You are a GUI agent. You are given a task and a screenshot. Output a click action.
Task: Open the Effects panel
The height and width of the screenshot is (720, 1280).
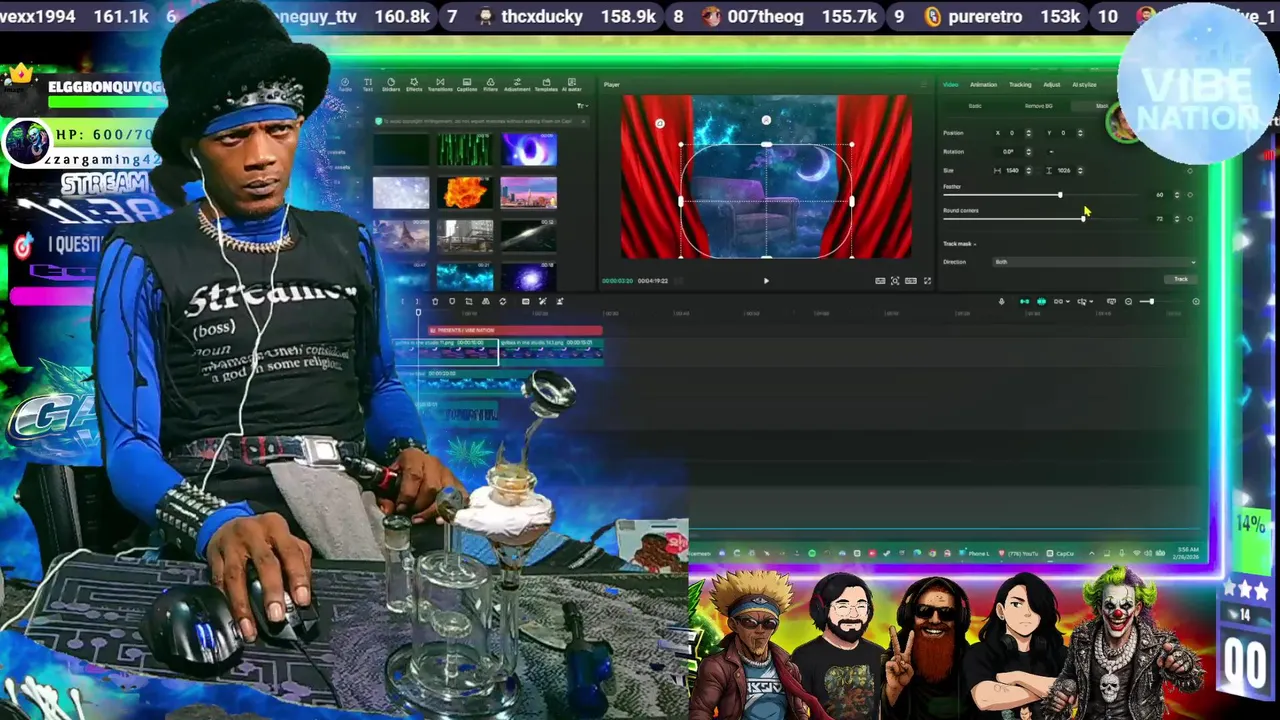click(x=414, y=84)
